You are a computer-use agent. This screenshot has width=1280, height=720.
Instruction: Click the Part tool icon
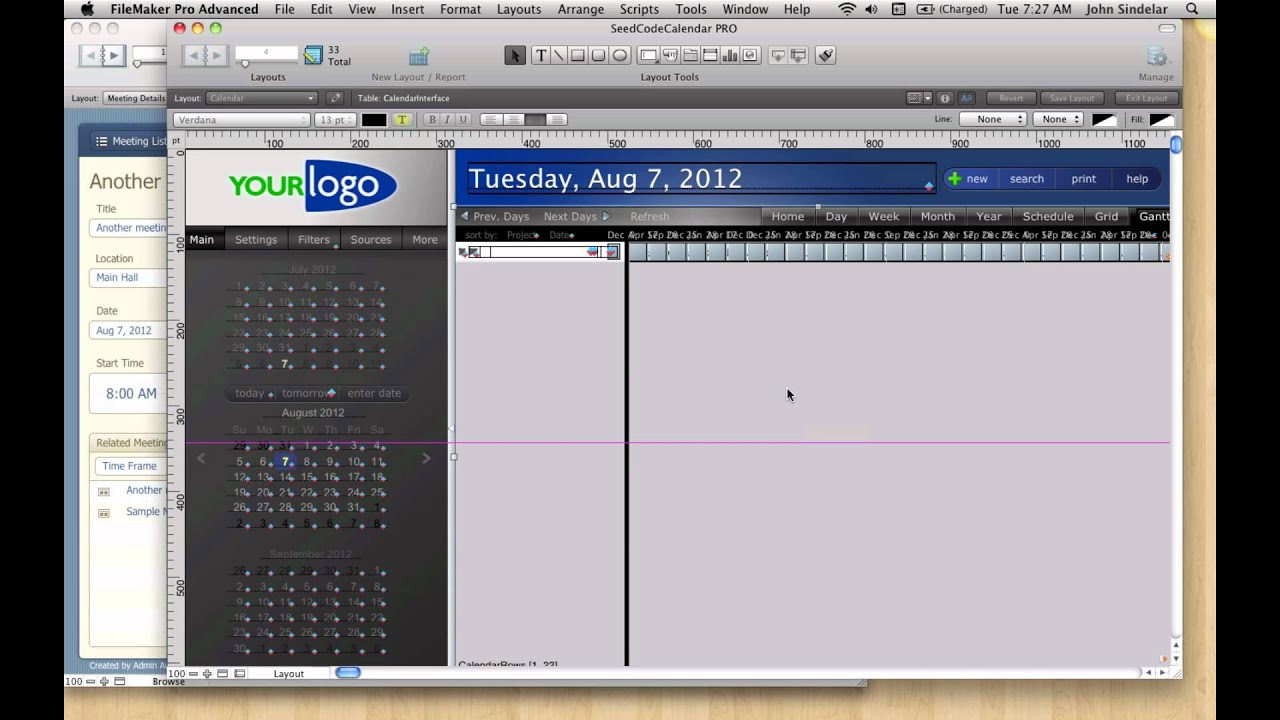798,56
